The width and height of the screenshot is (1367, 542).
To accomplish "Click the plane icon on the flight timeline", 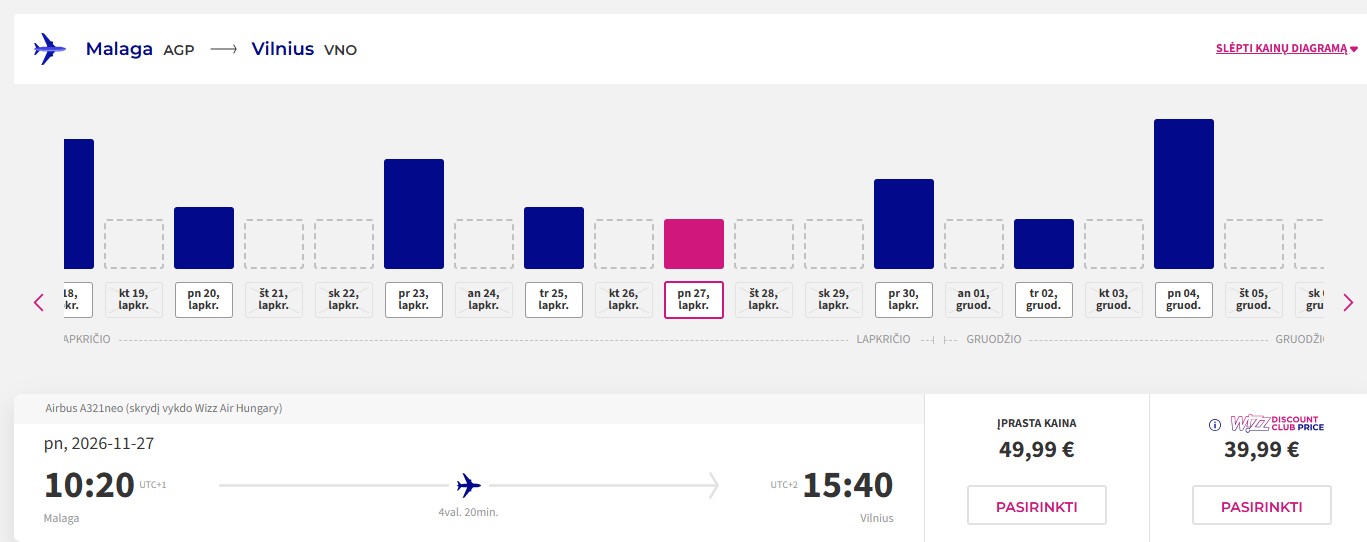I will [x=468, y=486].
